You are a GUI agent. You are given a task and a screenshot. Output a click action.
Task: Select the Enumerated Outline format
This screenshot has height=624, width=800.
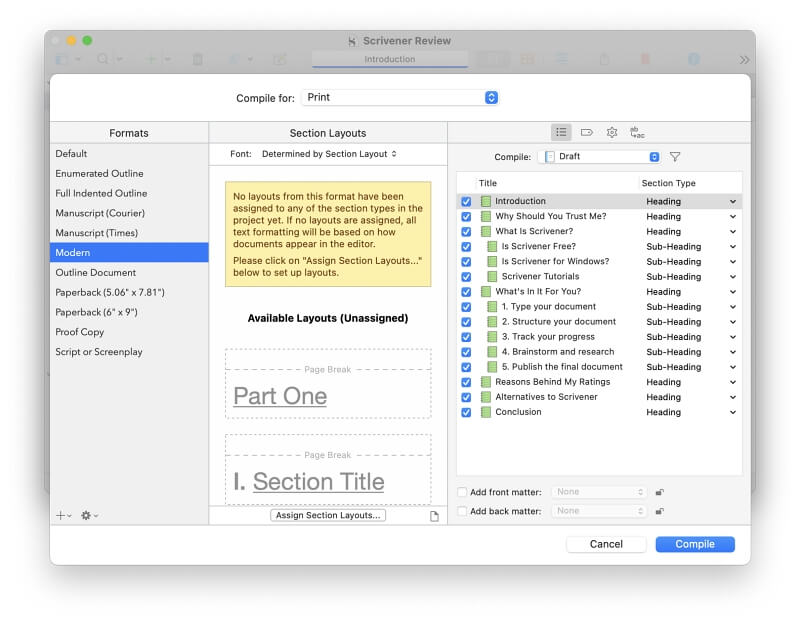pos(129,173)
